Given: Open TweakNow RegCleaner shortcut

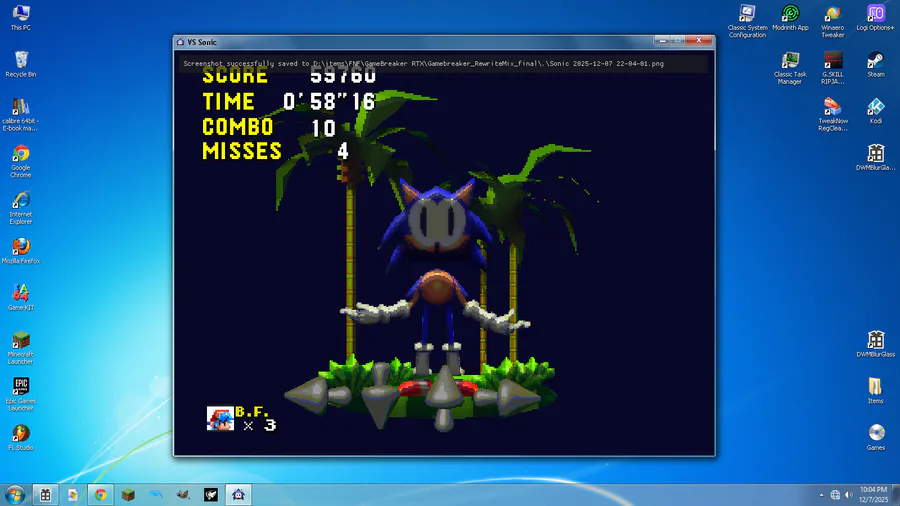Looking at the screenshot, I should [x=833, y=114].
